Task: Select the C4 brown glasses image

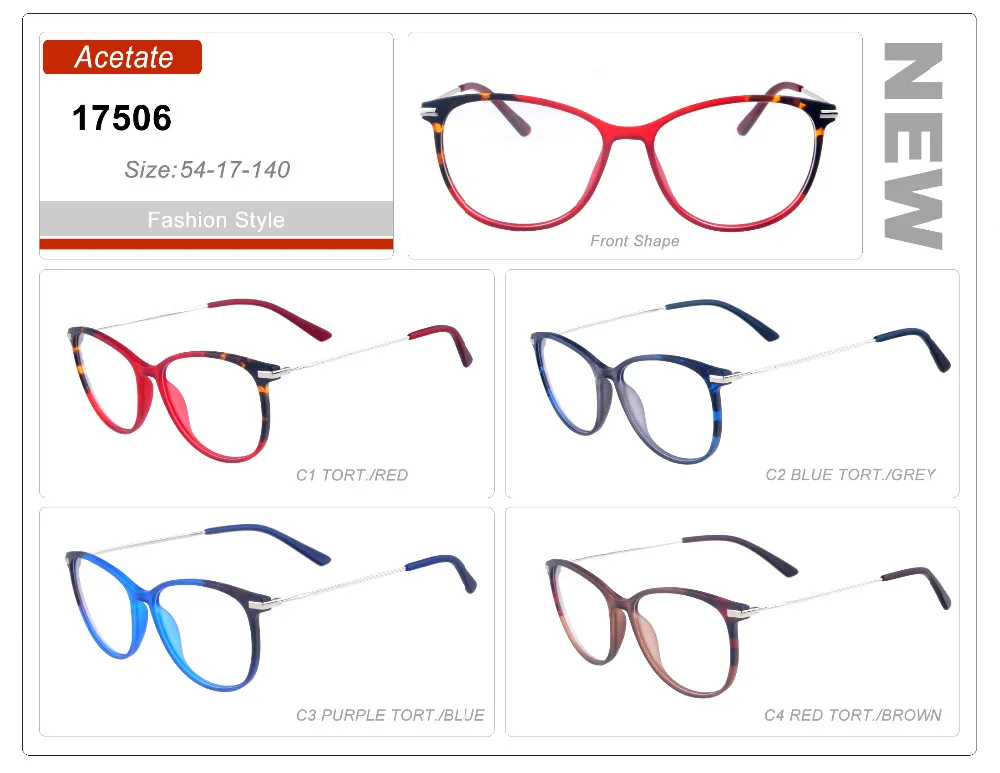Action: (x=749, y=616)
